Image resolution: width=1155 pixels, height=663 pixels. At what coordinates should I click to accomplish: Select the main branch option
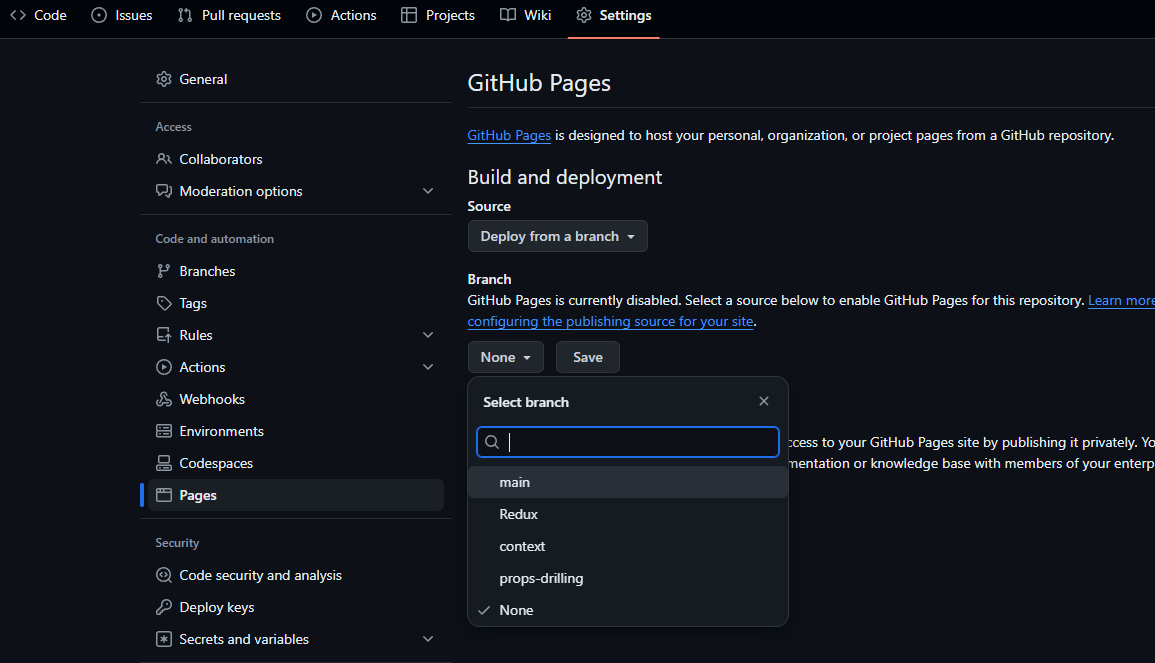pyautogui.click(x=628, y=483)
